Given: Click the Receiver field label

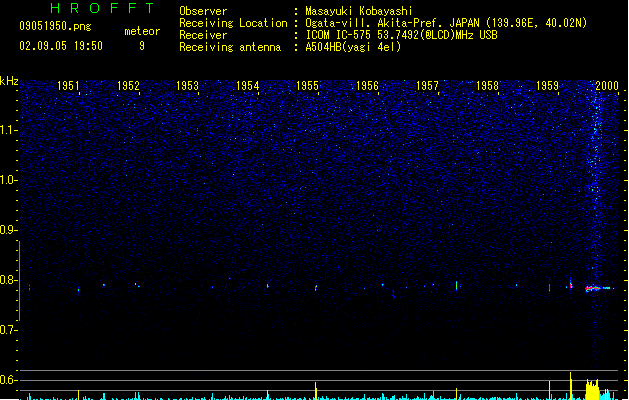Looking at the screenshot, I should 203,35.
